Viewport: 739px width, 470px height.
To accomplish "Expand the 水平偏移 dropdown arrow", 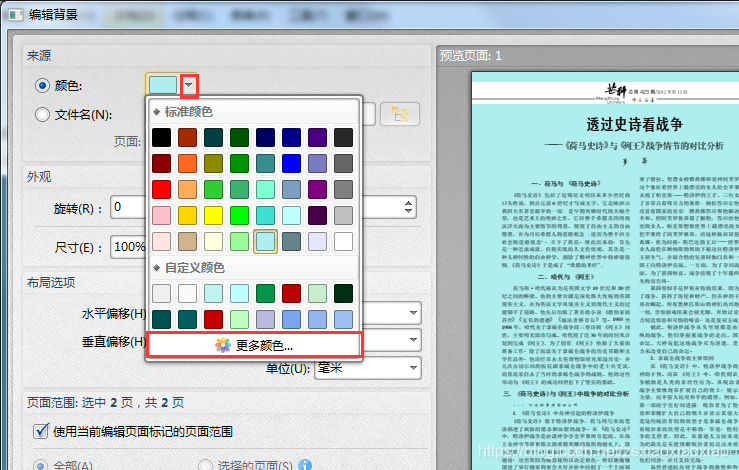I will pos(413,313).
